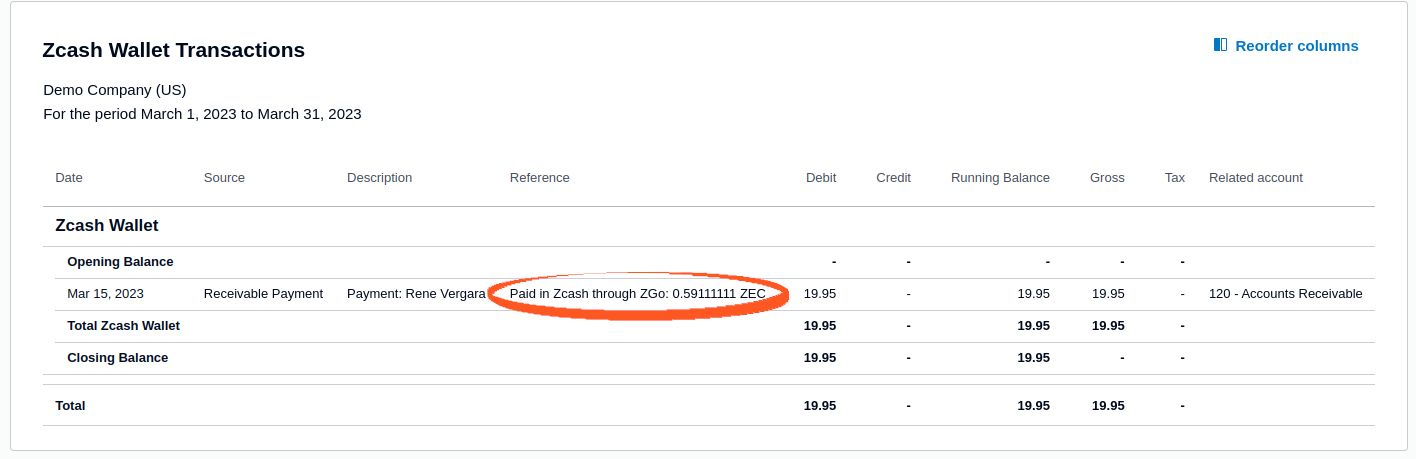Click the Description column header
The image size is (1416, 459).
point(379,178)
